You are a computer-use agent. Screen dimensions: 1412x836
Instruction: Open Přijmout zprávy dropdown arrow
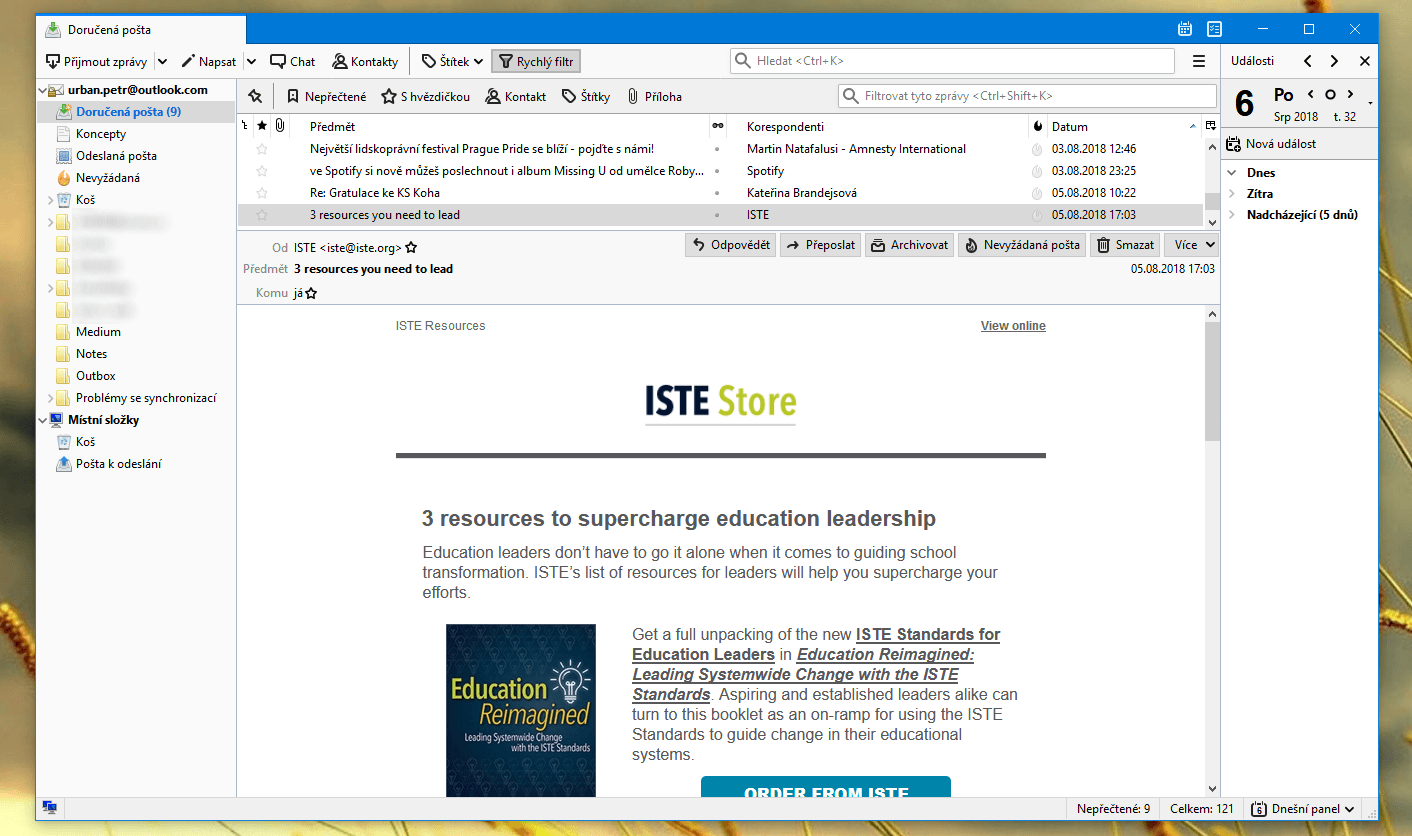point(163,61)
